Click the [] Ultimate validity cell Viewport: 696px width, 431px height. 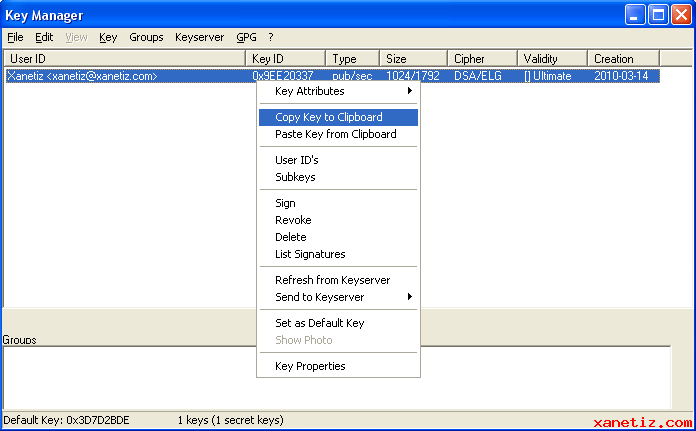click(x=547, y=76)
